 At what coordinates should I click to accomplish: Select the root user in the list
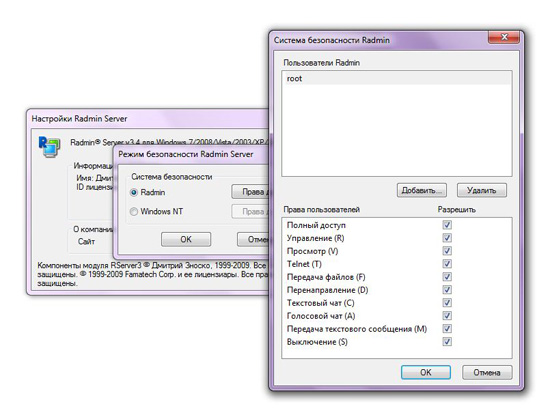coord(397,79)
